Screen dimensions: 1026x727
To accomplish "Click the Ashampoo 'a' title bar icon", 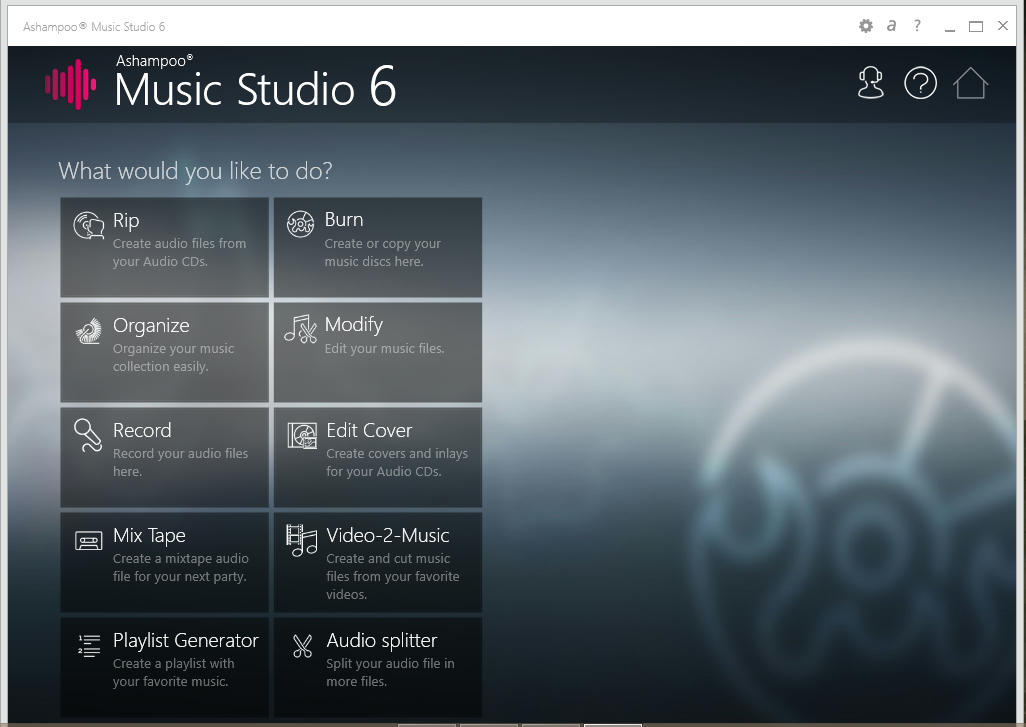I will point(891,26).
